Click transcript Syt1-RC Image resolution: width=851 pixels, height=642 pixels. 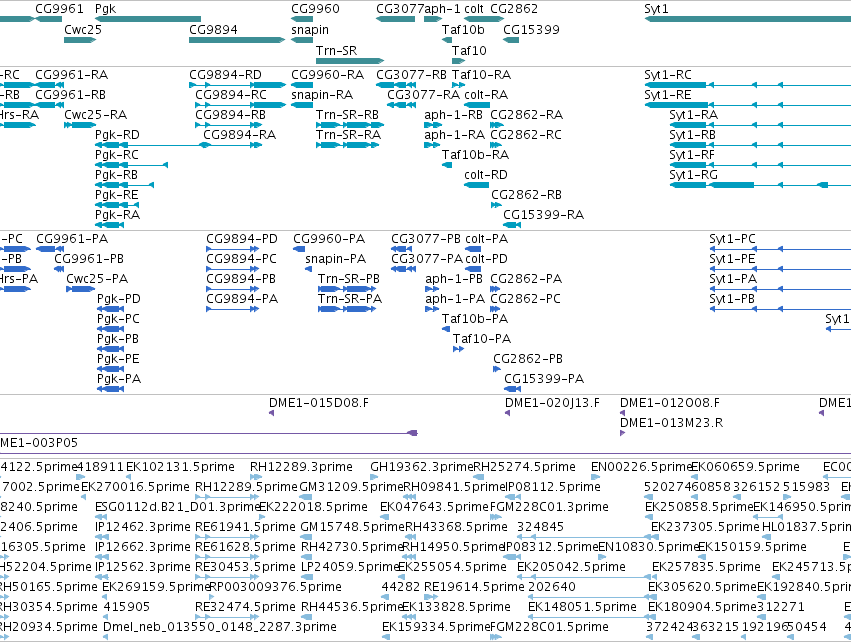pyautogui.click(x=668, y=74)
